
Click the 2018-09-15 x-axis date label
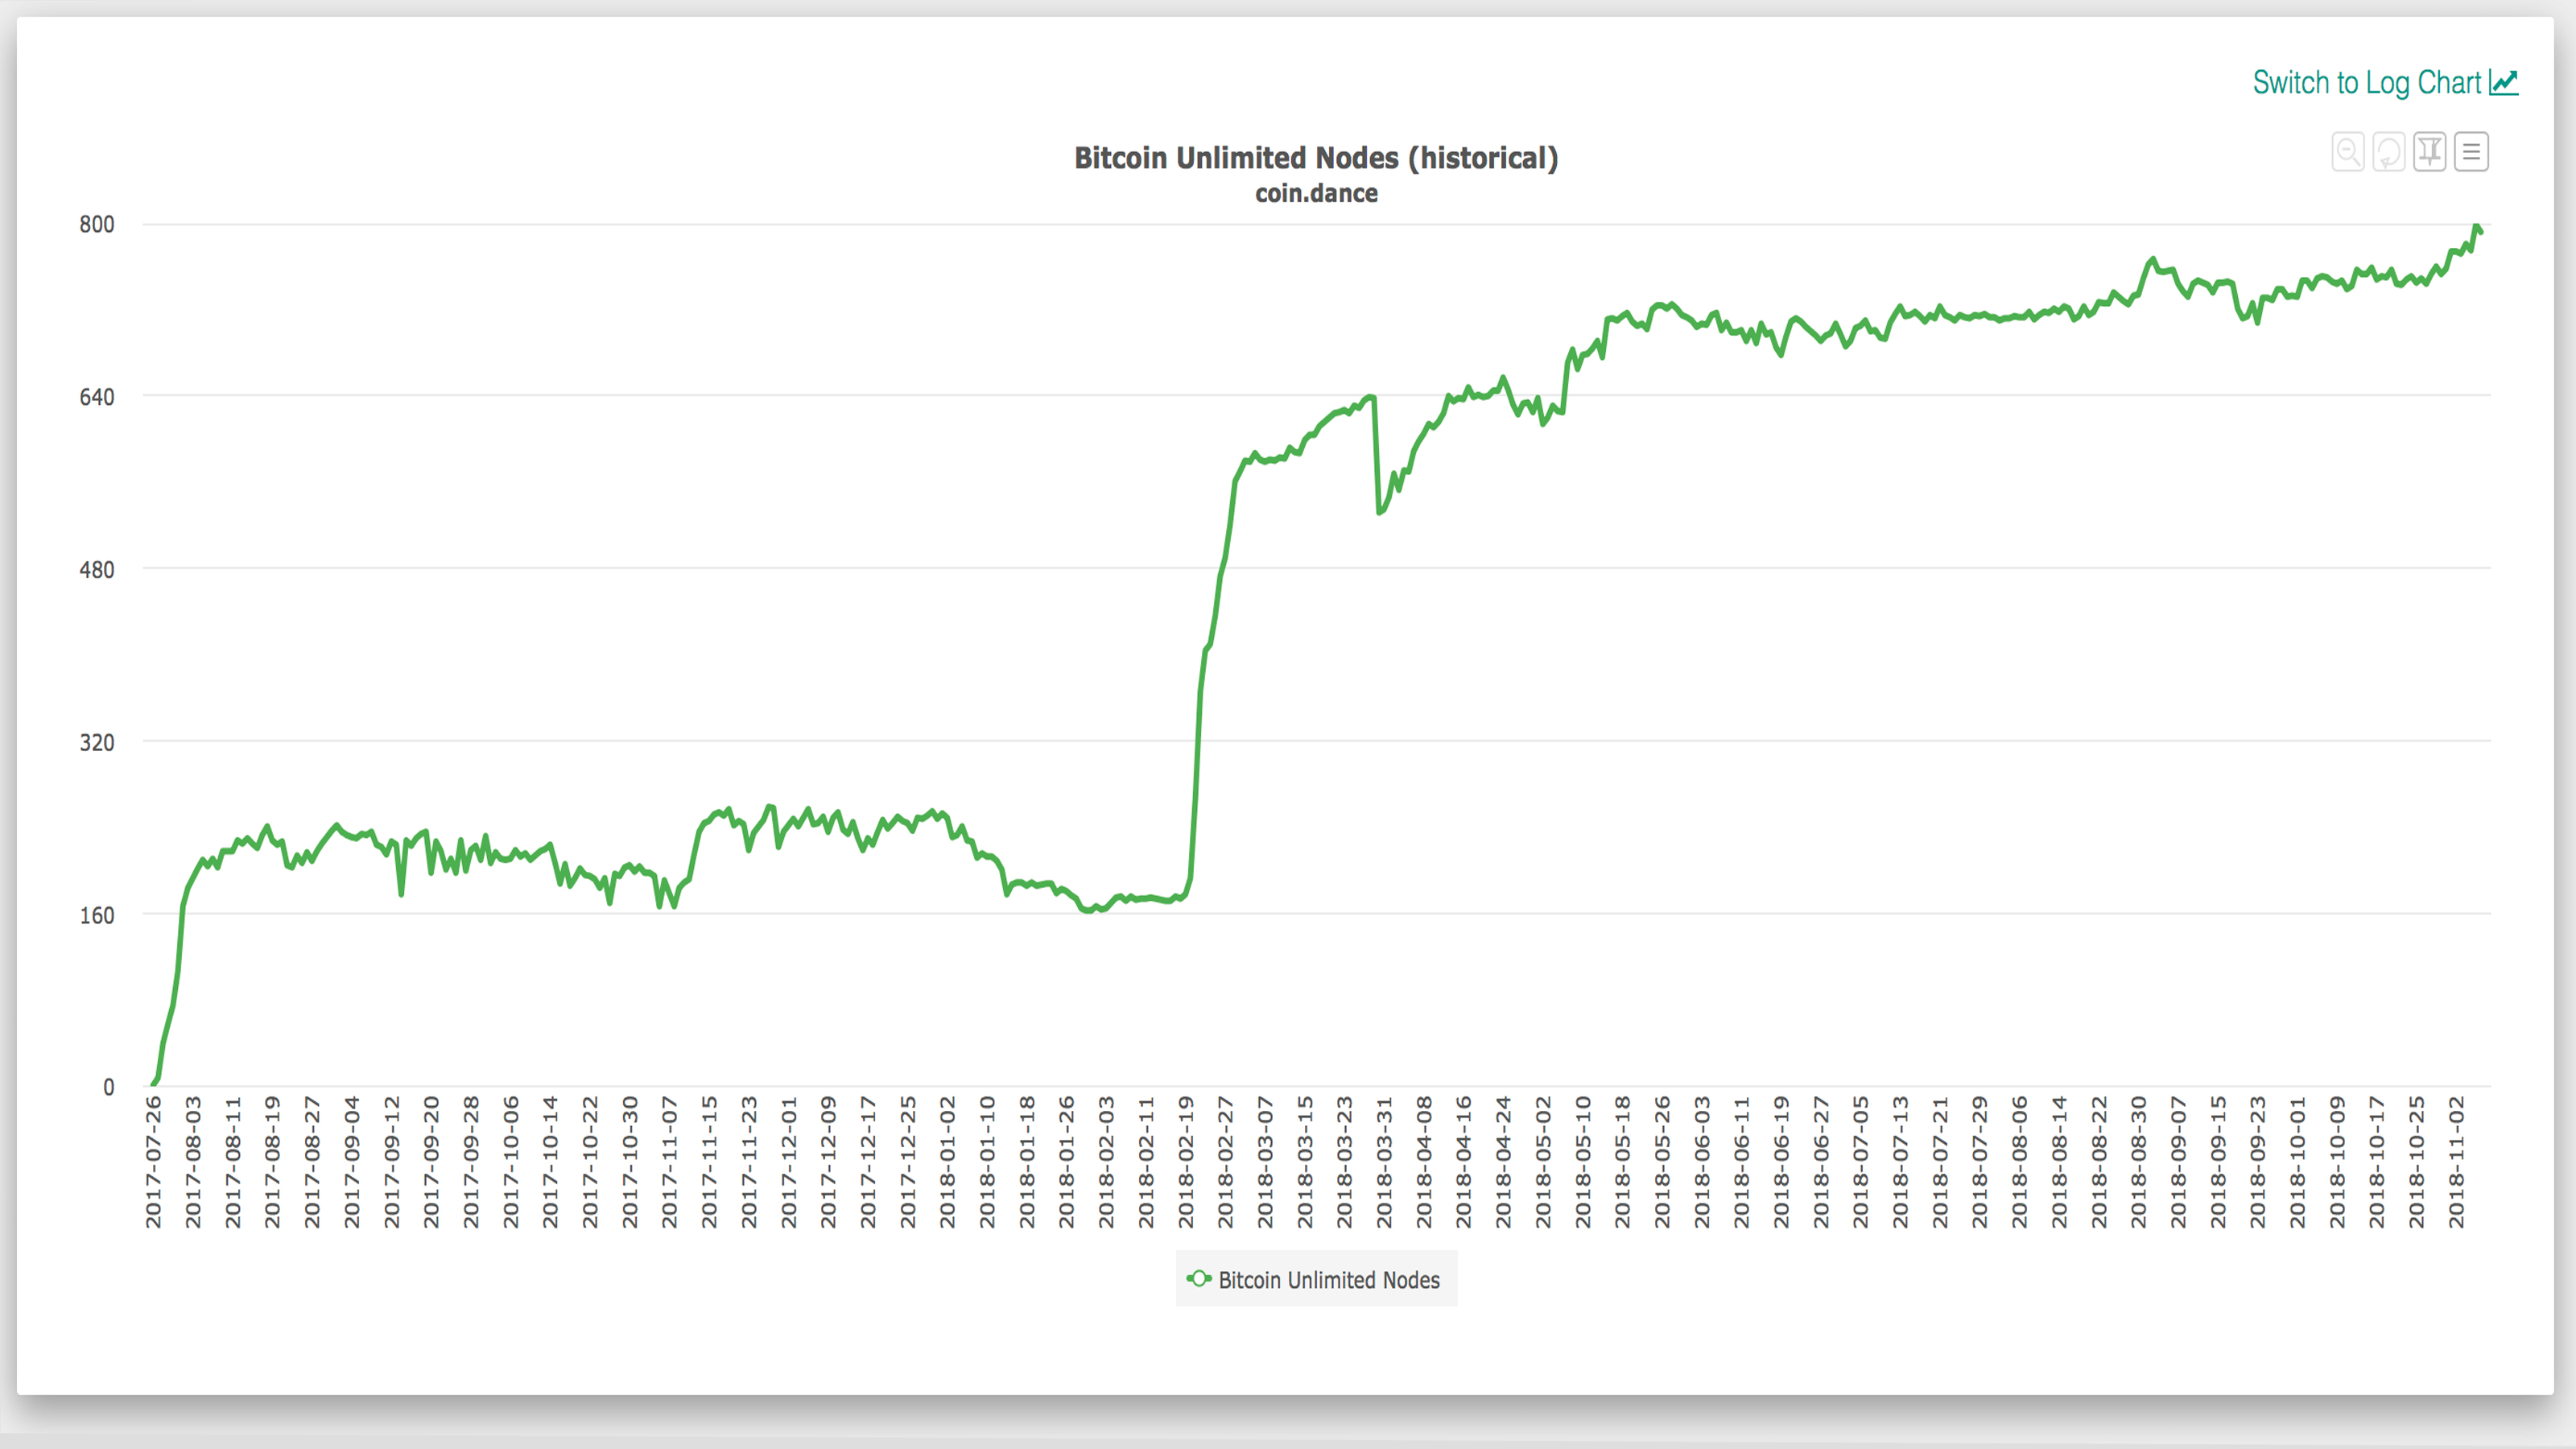pos(2218,1162)
